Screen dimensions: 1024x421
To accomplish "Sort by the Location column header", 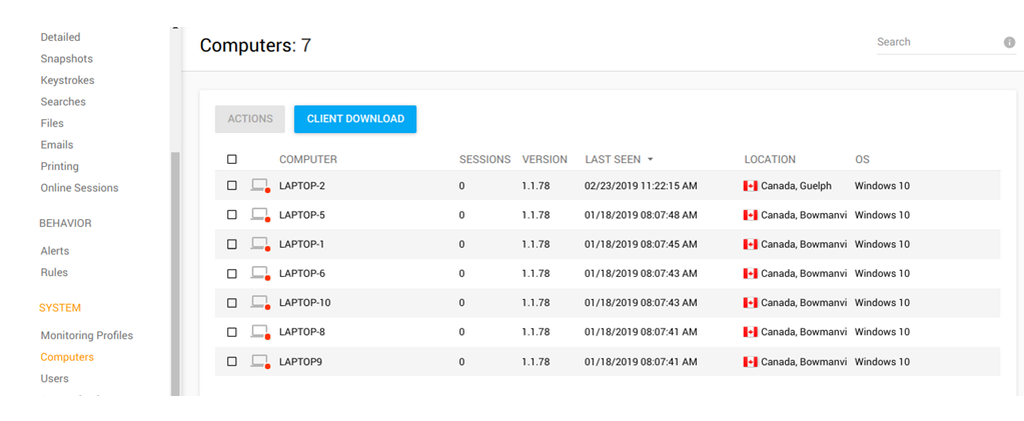I will point(770,159).
